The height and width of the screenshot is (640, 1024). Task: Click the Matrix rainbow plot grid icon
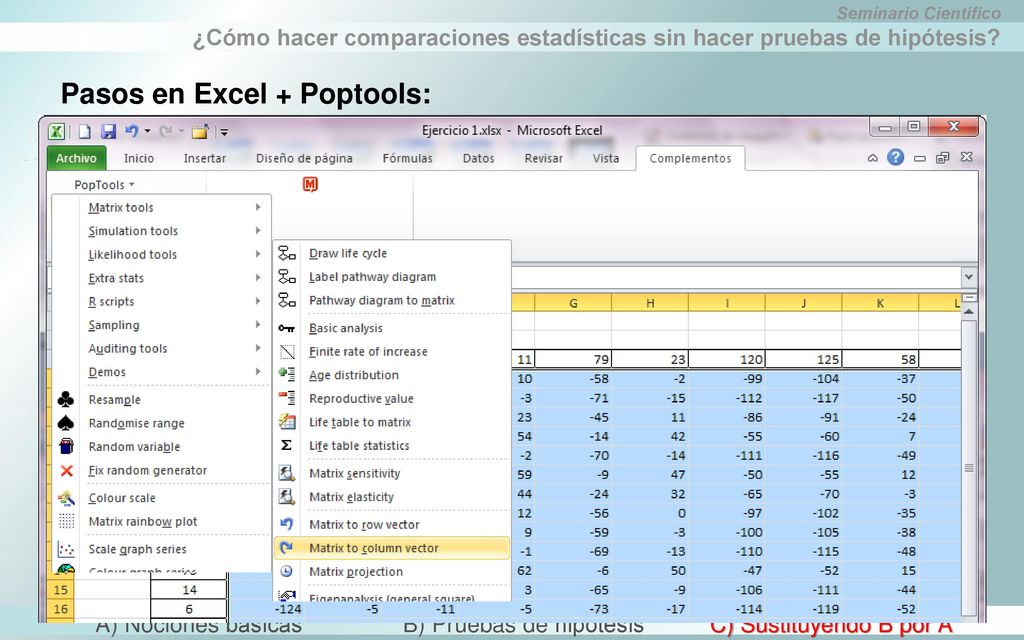66,521
